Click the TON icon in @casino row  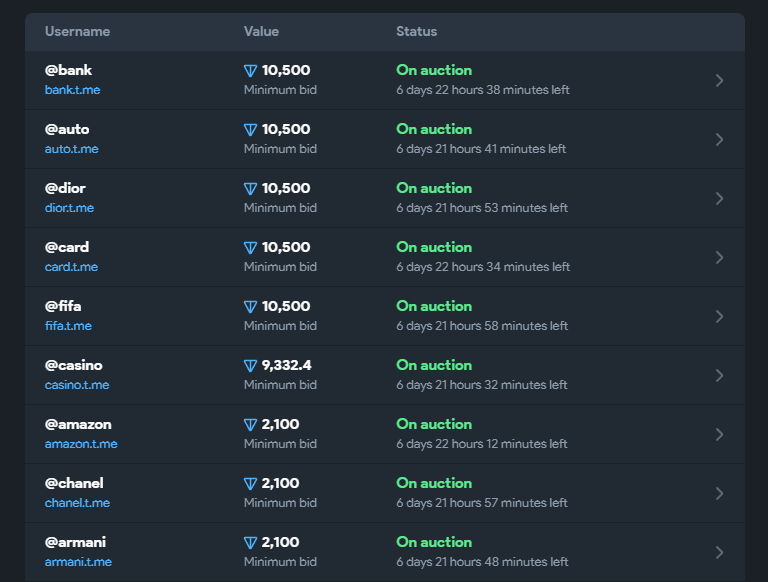coord(250,366)
